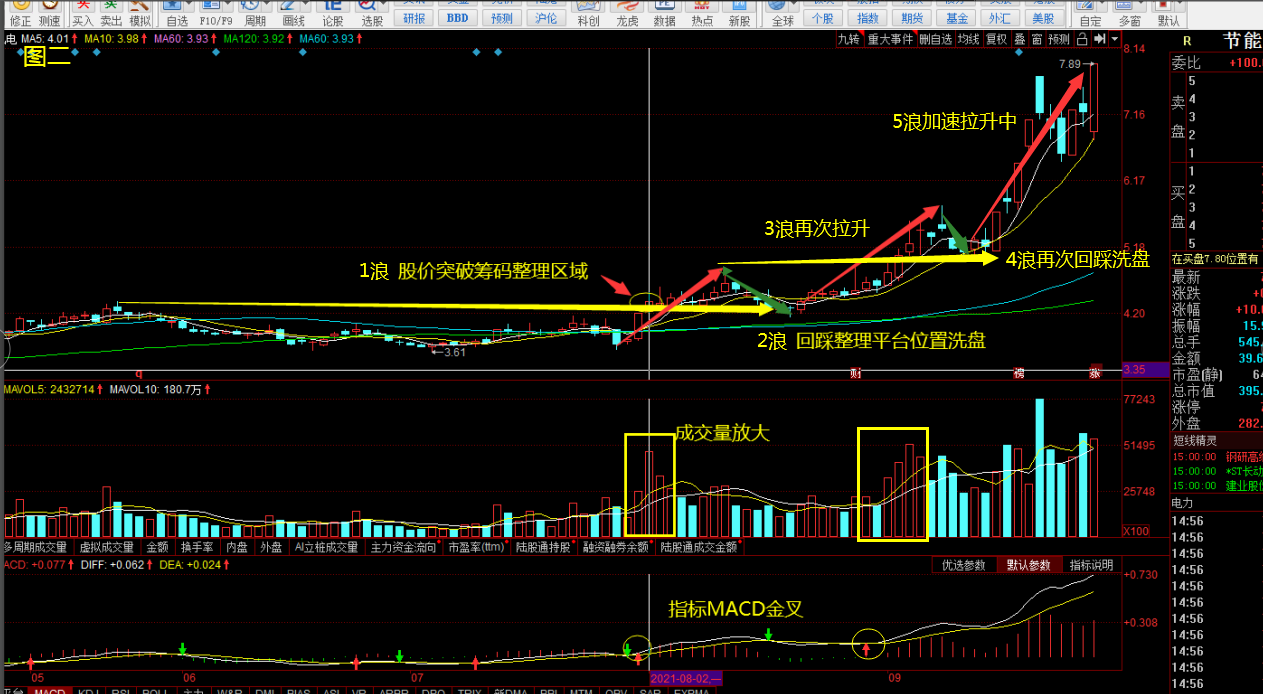
Task: Click the 预测 forecast toolbar button
Action: point(501,17)
